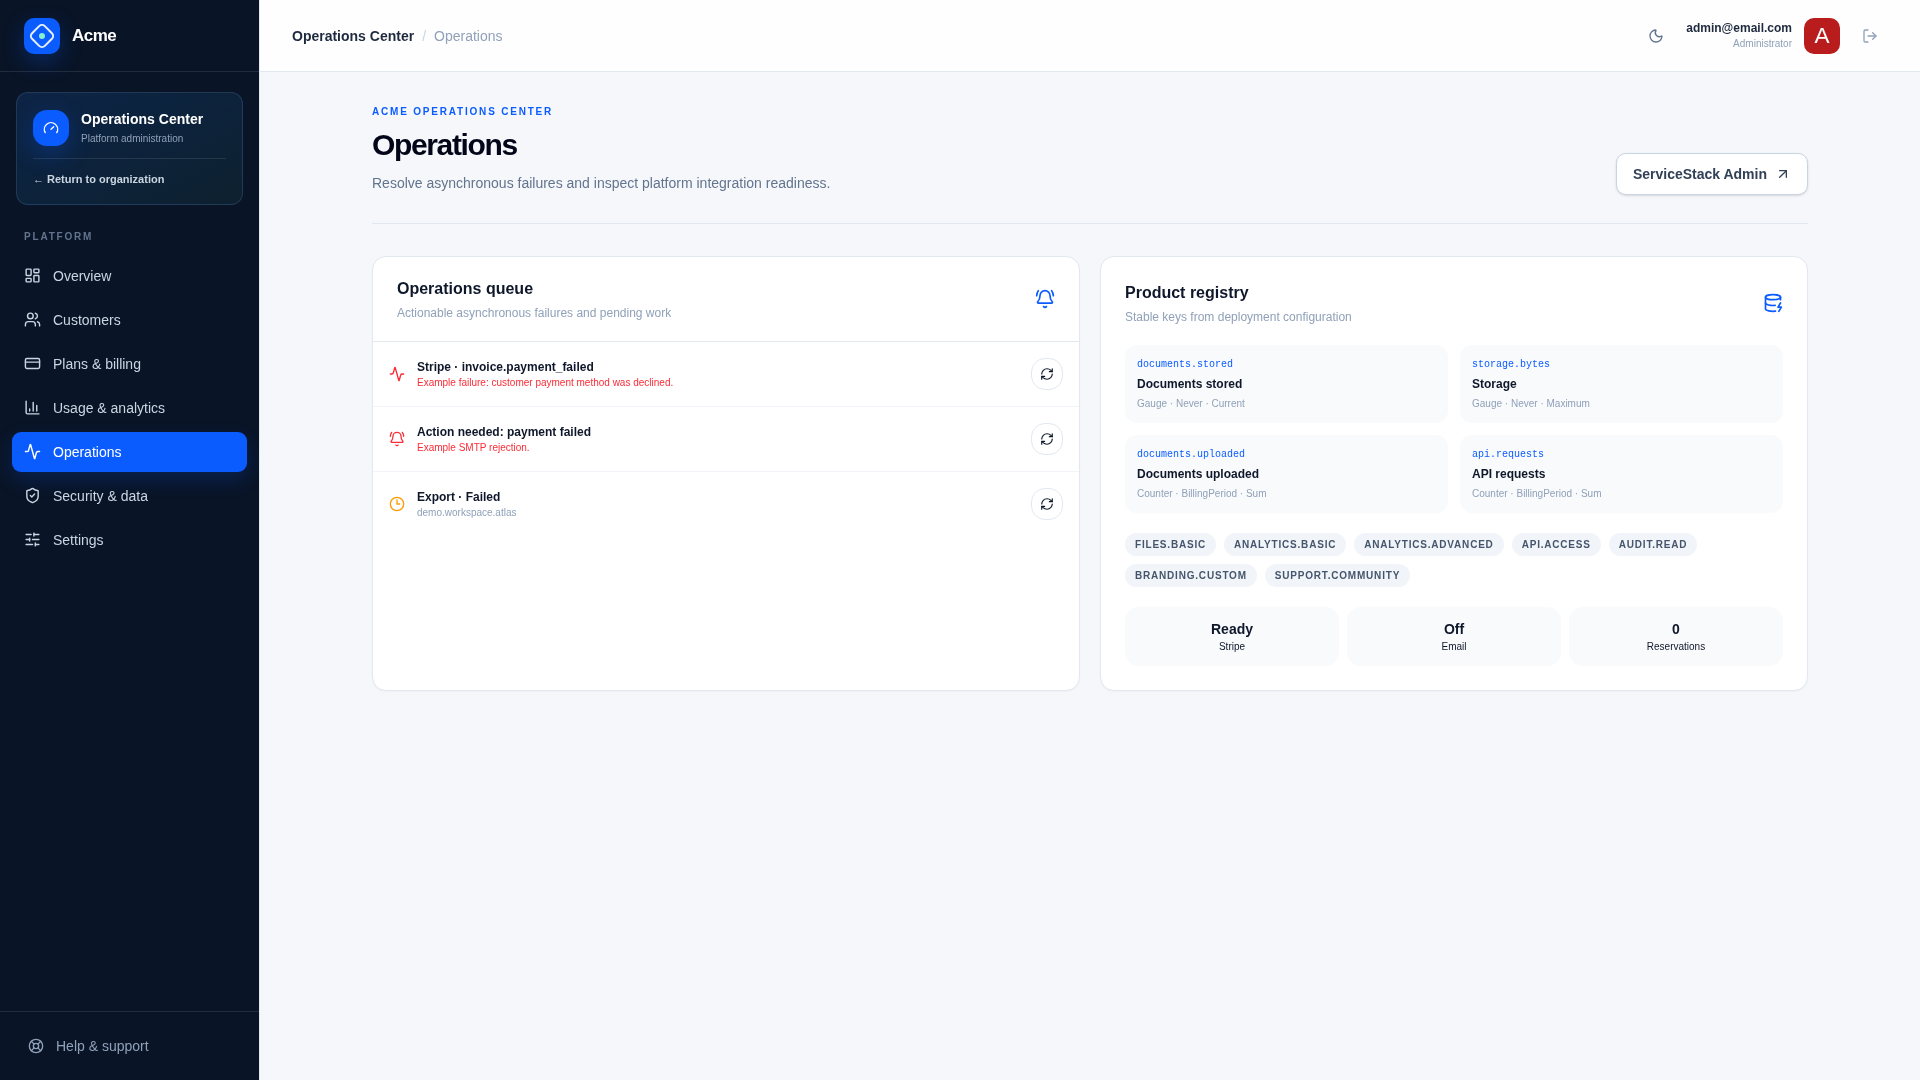Click the Product registry database icon

click(1773, 303)
